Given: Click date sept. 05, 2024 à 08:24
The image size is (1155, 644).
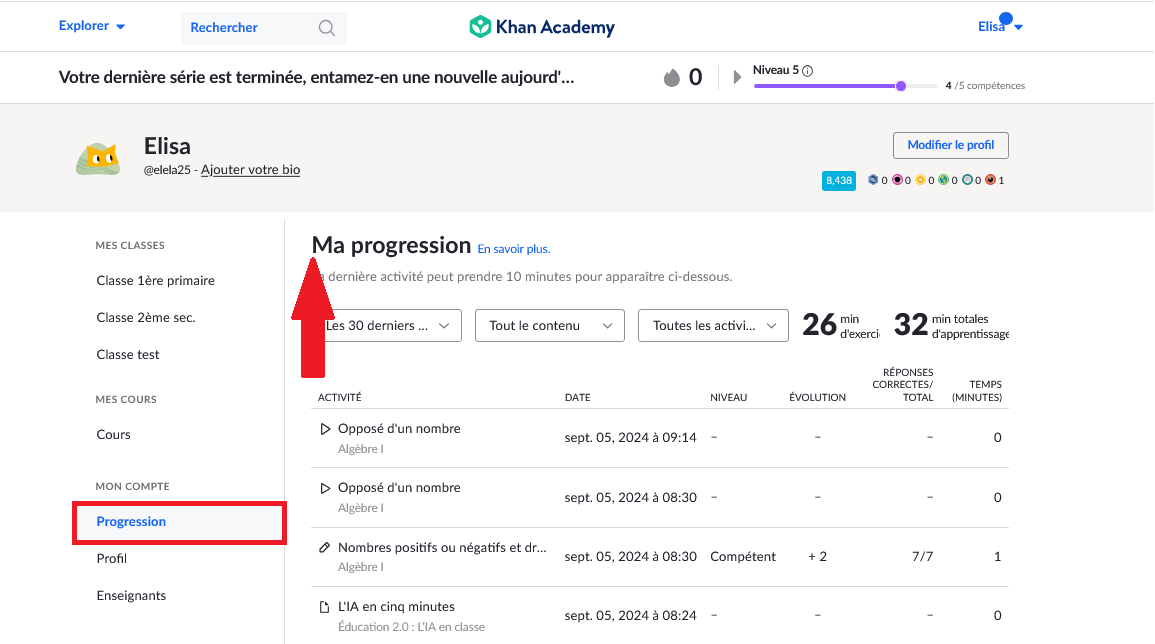Looking at the screenshot, I should 631,615.
